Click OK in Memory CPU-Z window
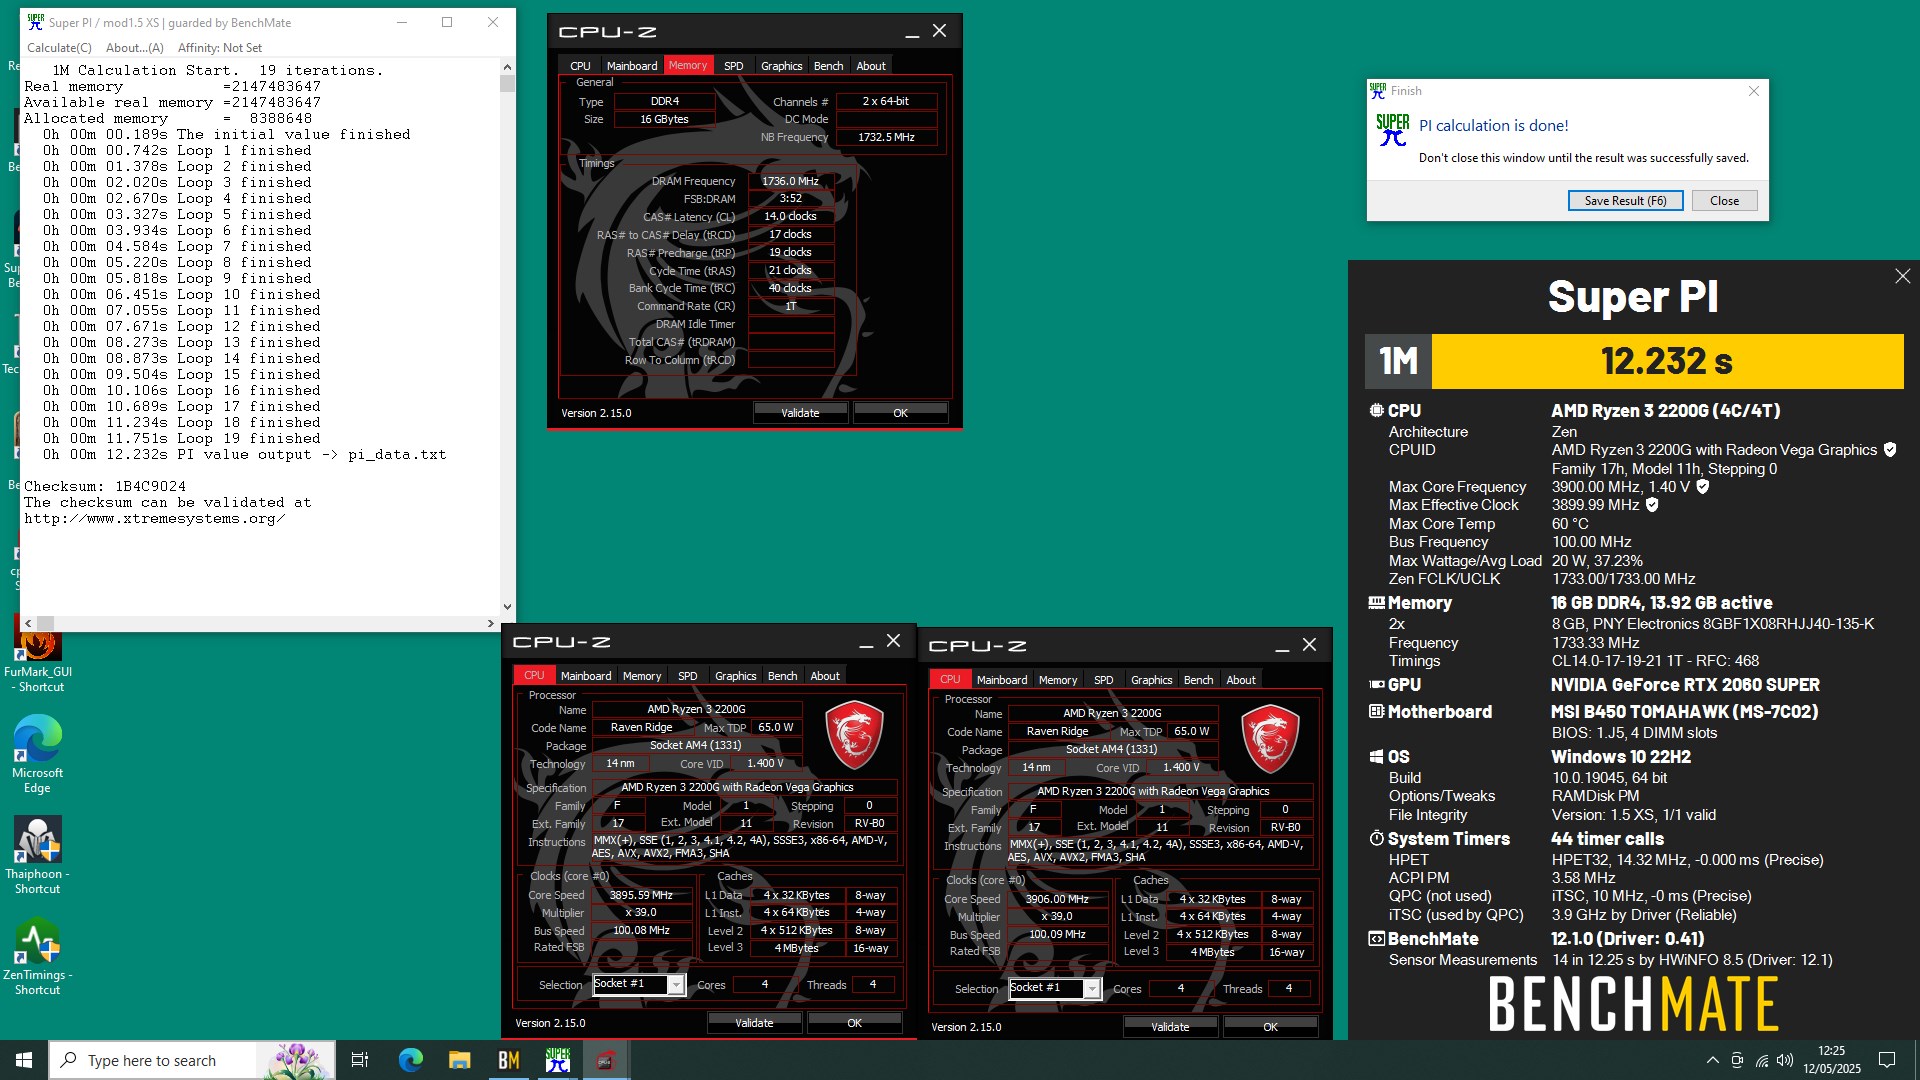The image size is (1920, 1080). tap(900, 412)
